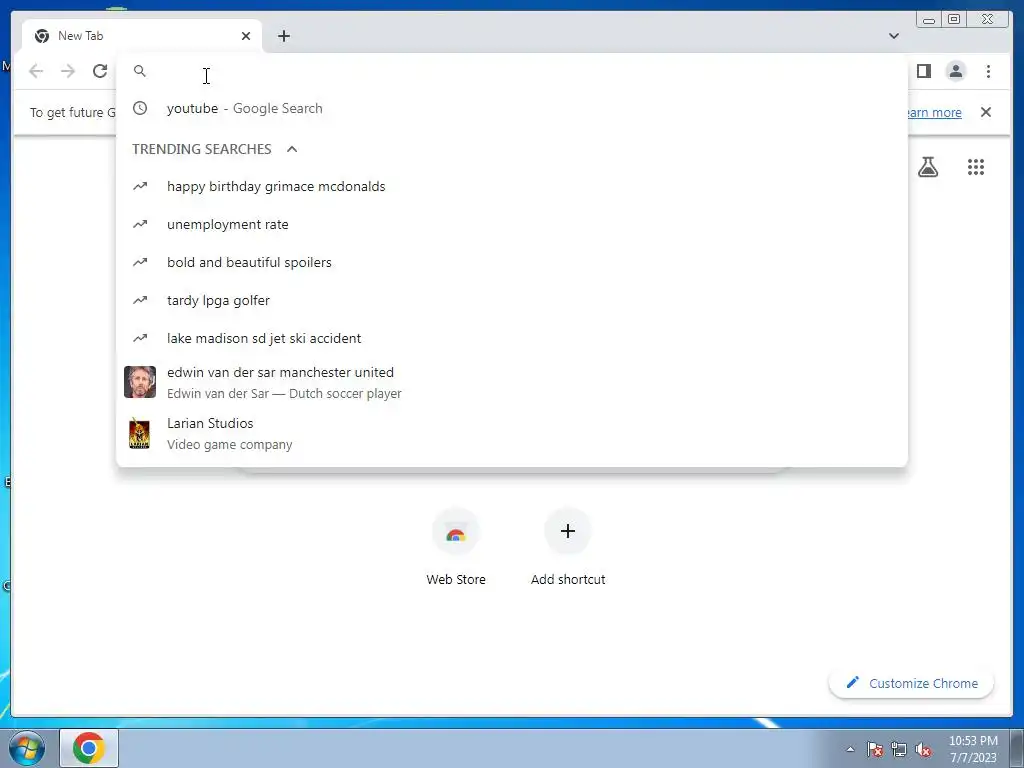This screenshot has width=1024, height=768.
Task: Click the muted volume tray icon
Action: (x=923, y=749)
